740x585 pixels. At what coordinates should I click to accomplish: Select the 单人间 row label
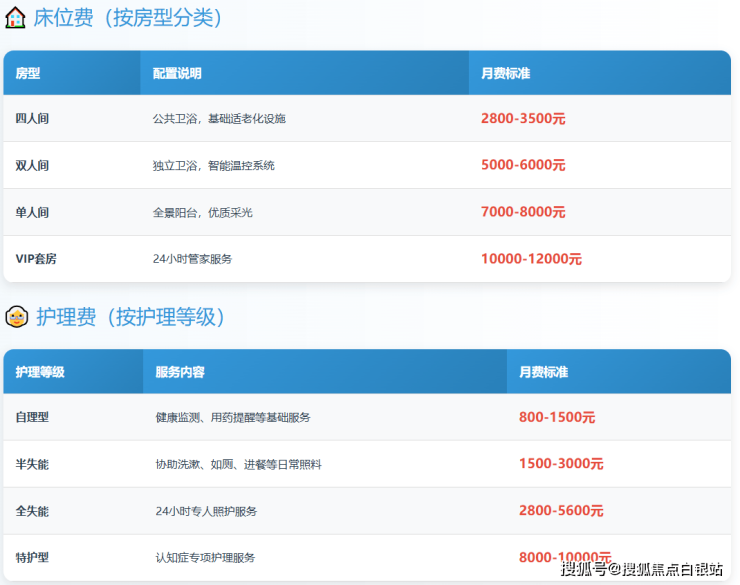coord(32,212)
